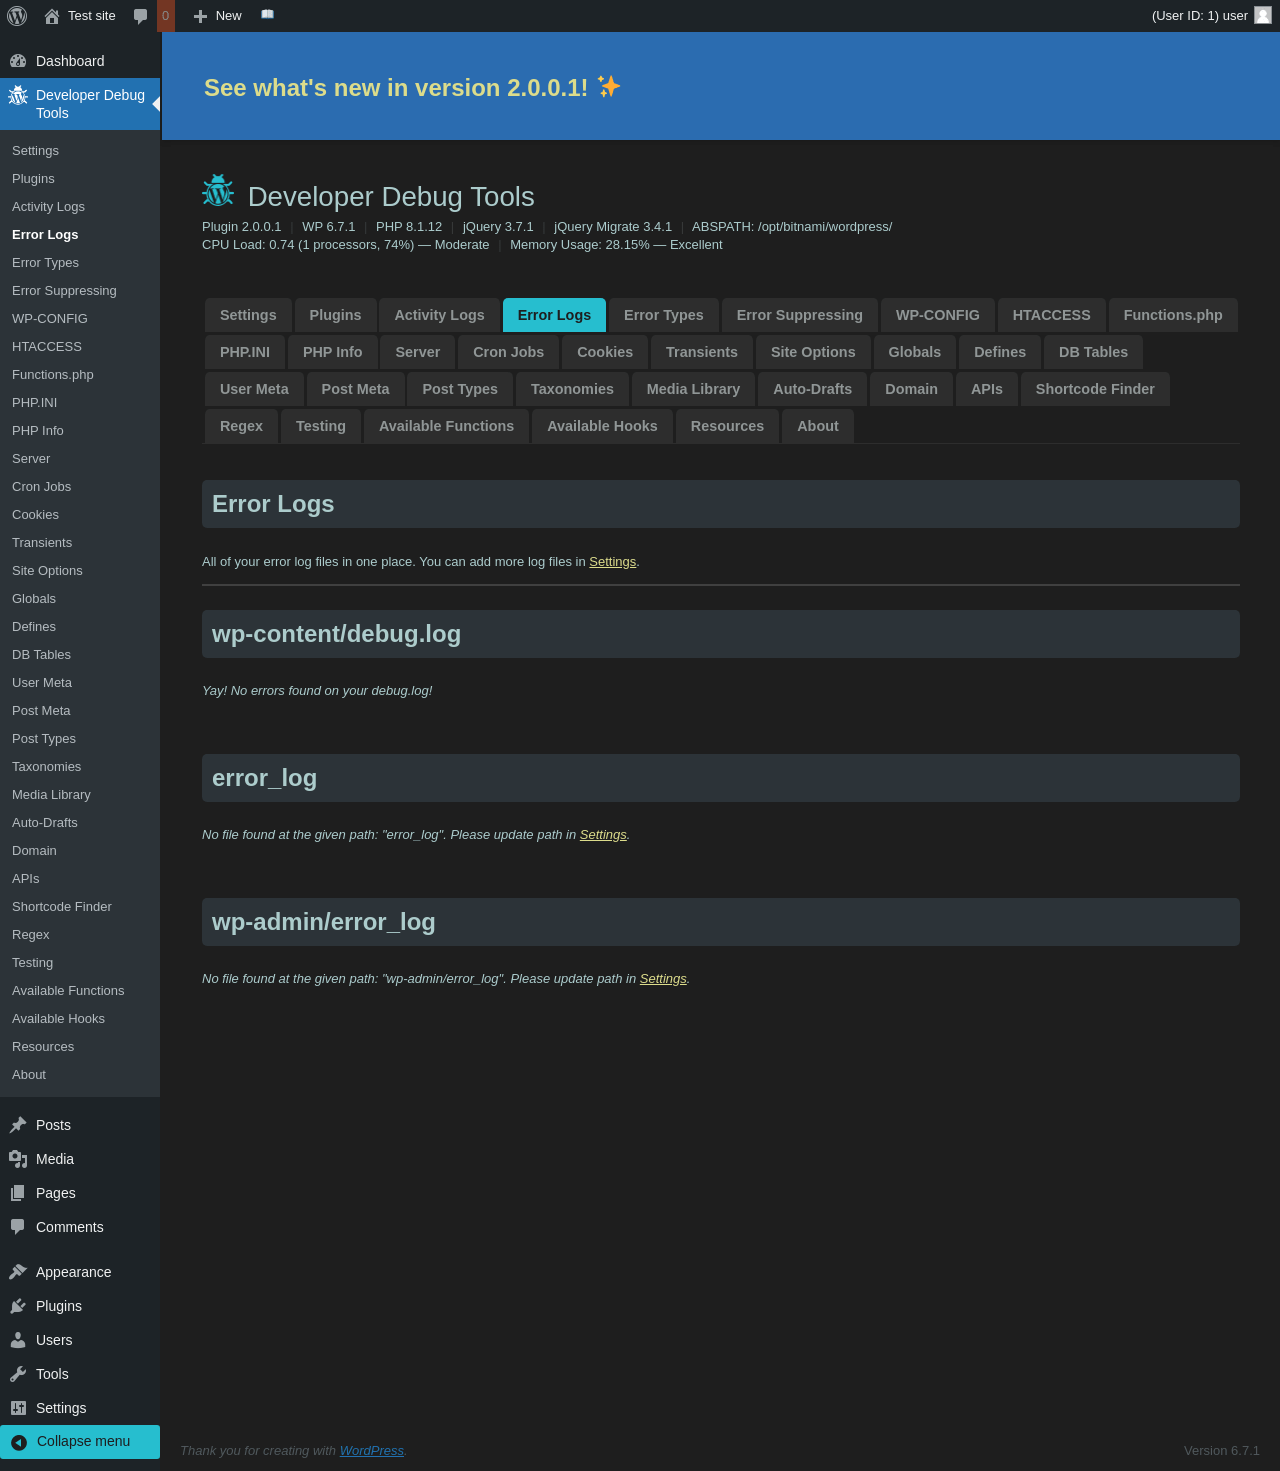Open PHP.INI in sidebar submenu

click(80, 403)
